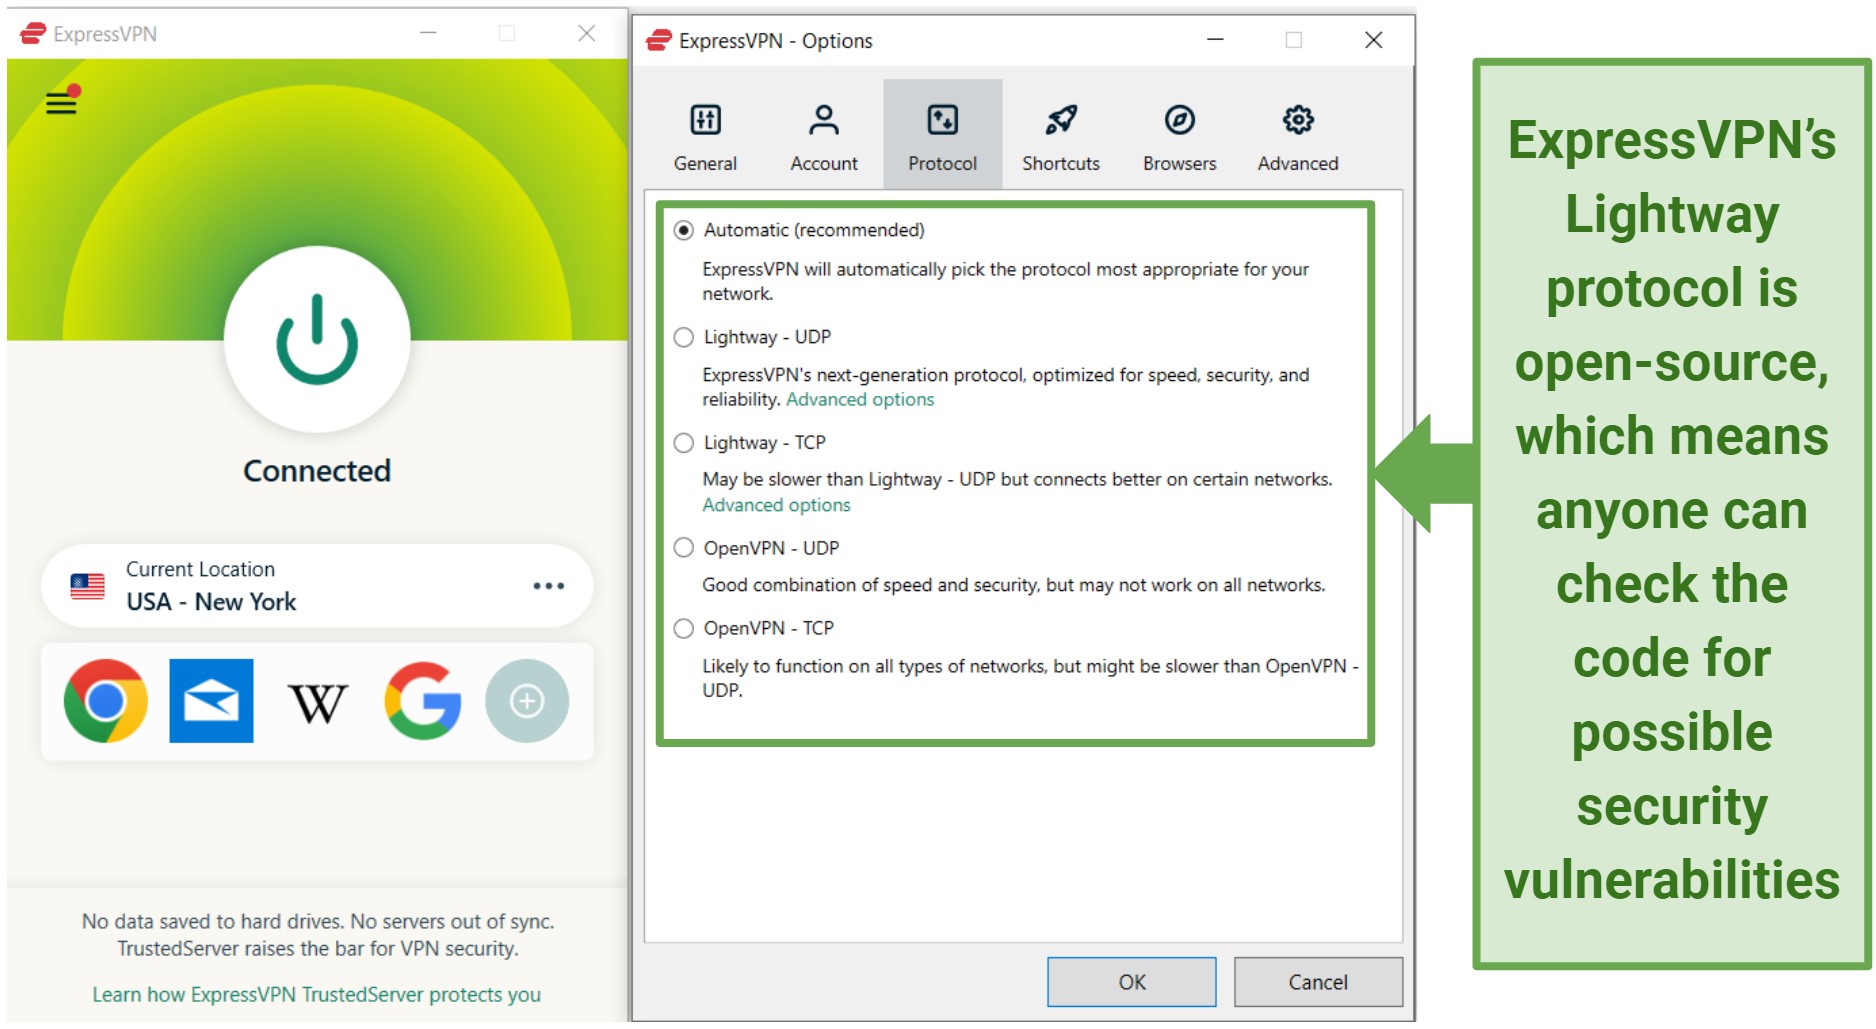Open Advanced options under Lightway - UDP
Image resolution: width=1876 pixels, height=1029 pixels.
coord(860,400)
